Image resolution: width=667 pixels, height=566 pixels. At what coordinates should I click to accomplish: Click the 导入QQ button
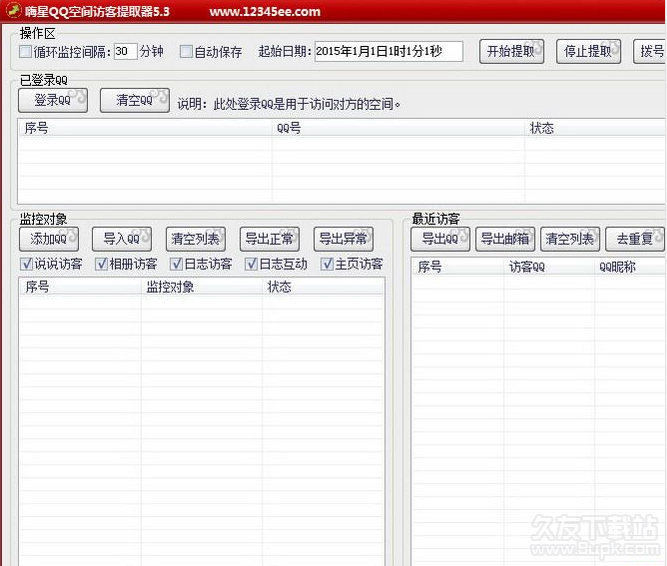[x=122, y=239]
